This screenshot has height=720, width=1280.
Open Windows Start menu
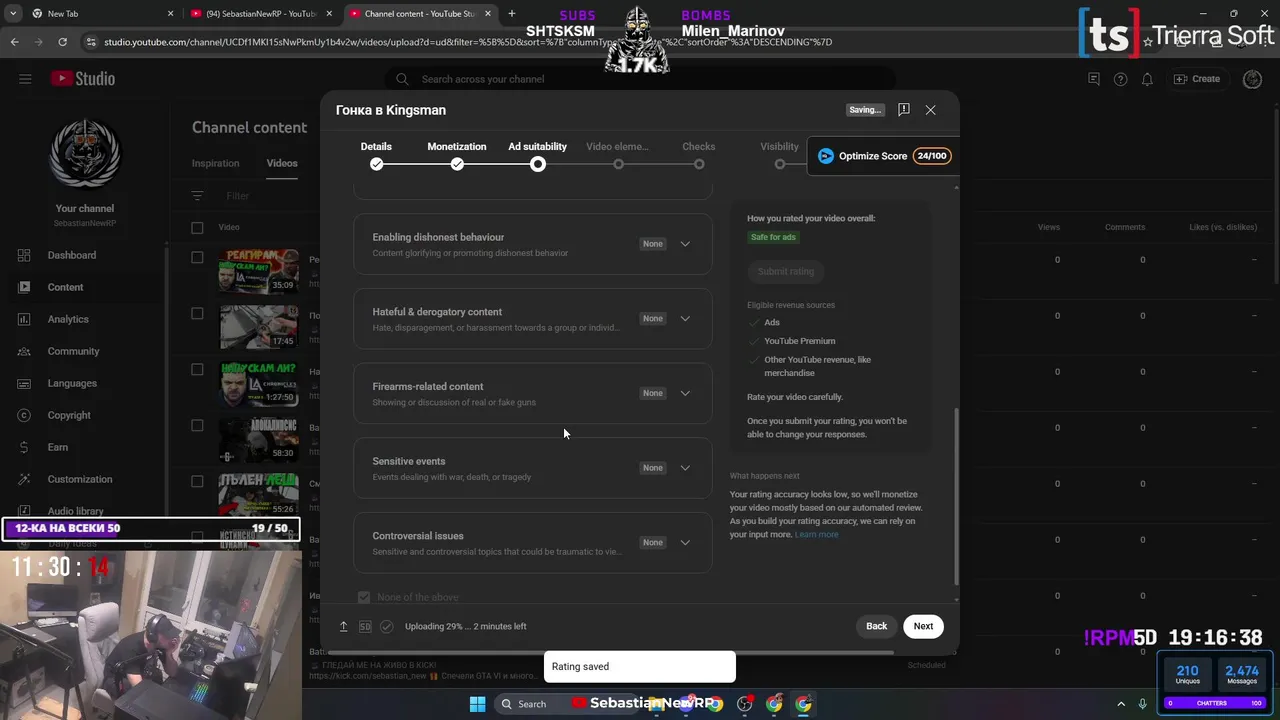tap(477, 703)
